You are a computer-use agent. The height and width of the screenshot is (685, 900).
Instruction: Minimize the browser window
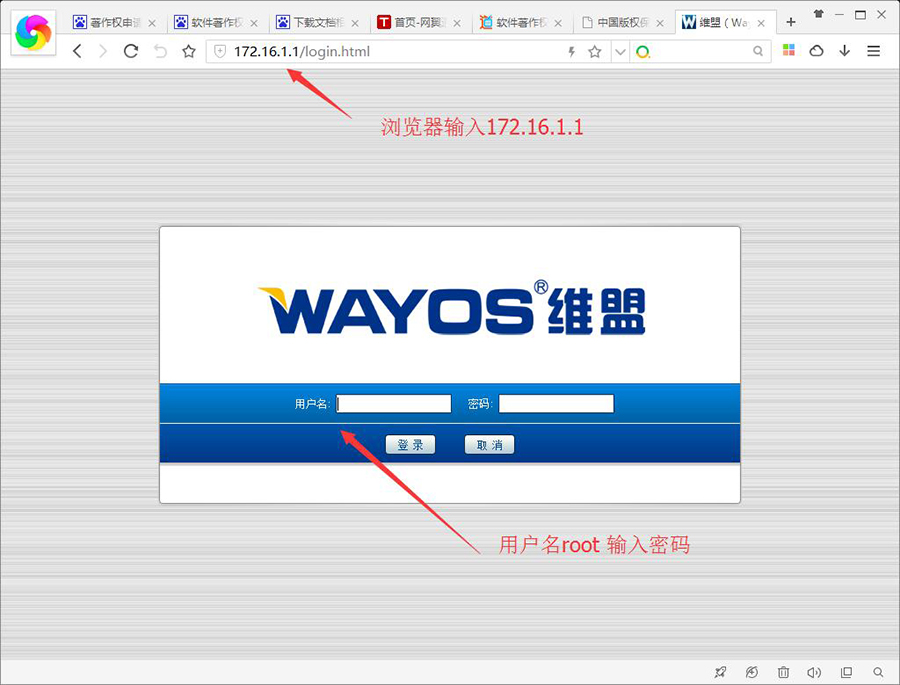(839, 14)
